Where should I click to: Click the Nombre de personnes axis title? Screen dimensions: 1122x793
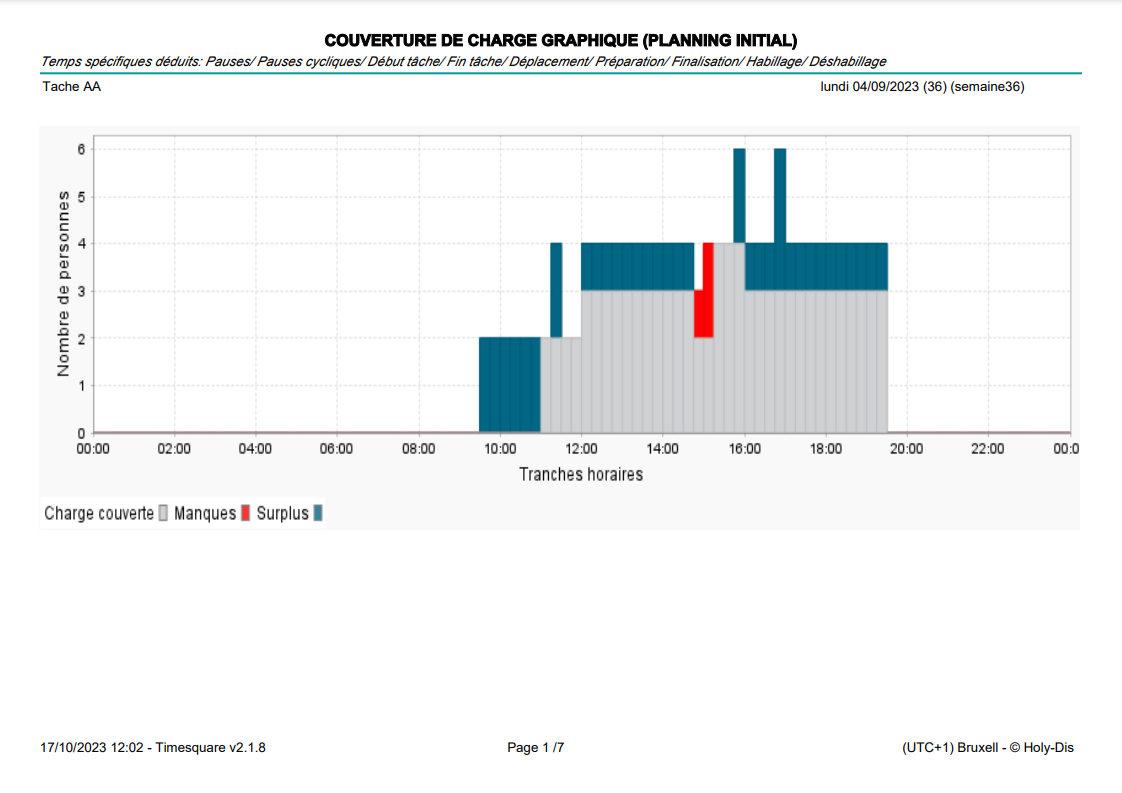(64, 283)
